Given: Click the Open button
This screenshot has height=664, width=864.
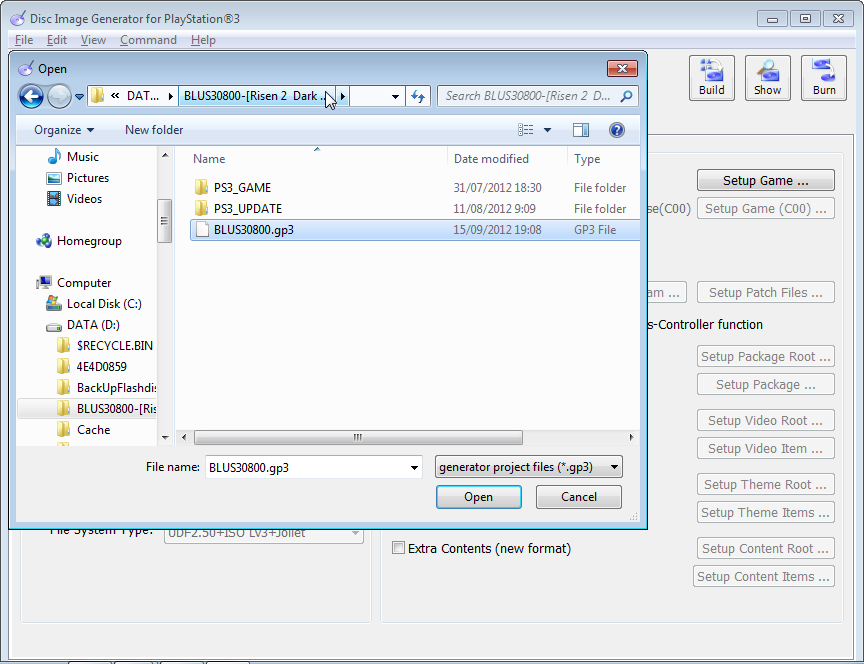Looking at the screenshot, I should [x=478, y=496].
